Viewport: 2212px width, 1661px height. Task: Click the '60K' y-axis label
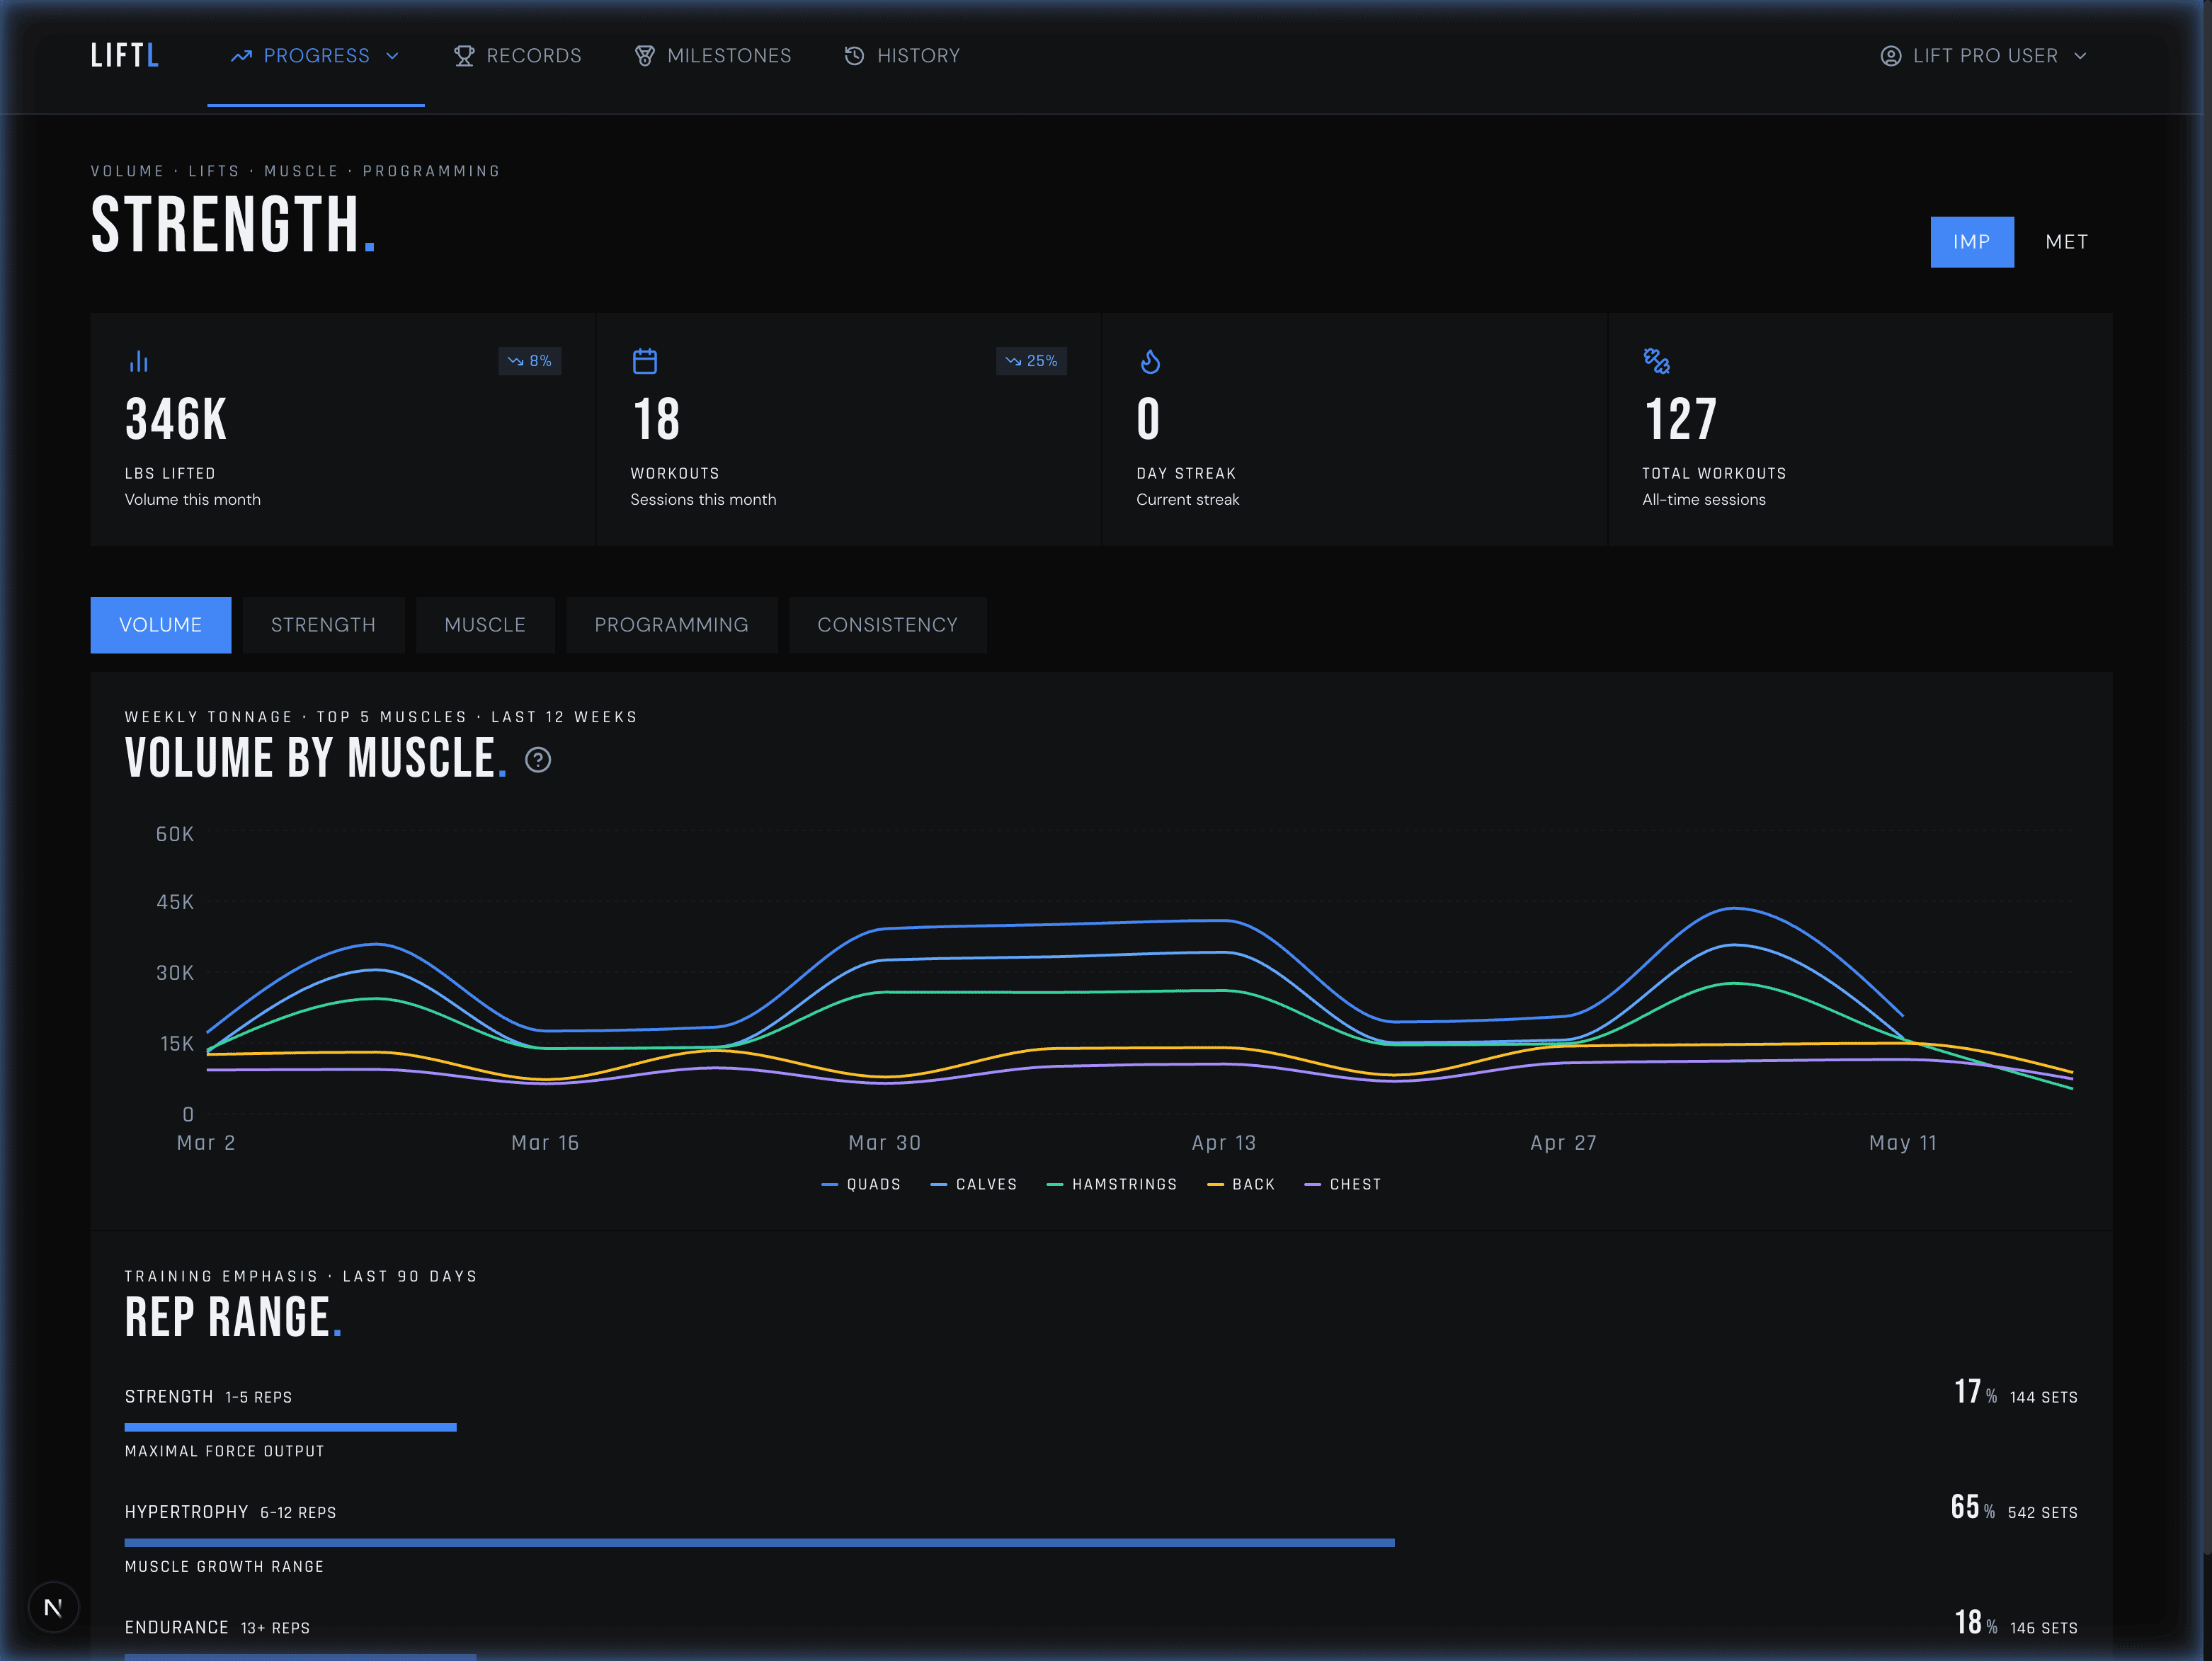[175, 834]
